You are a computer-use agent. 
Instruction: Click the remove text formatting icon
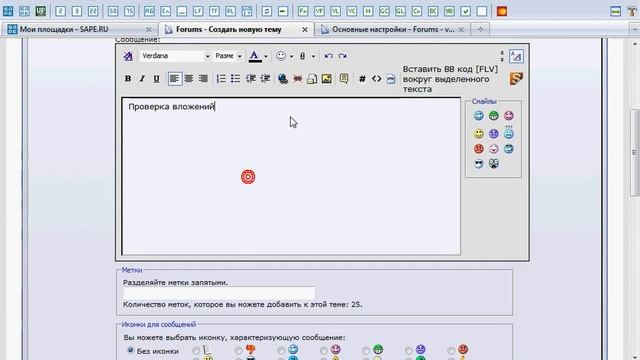128,56
